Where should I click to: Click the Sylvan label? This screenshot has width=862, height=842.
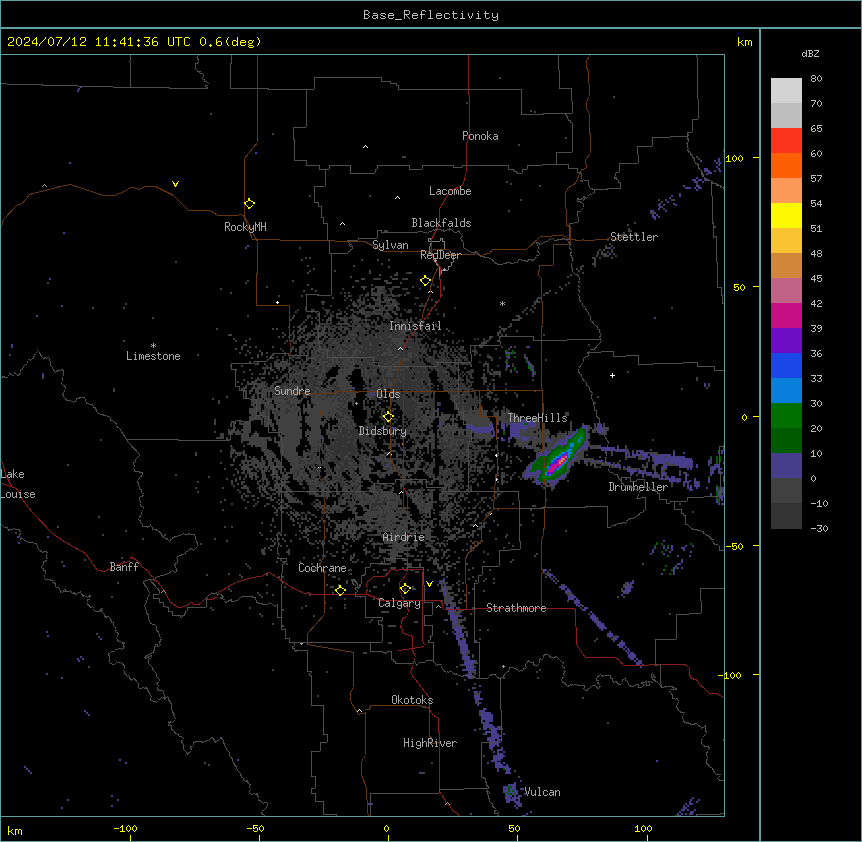tap(390, 245)
